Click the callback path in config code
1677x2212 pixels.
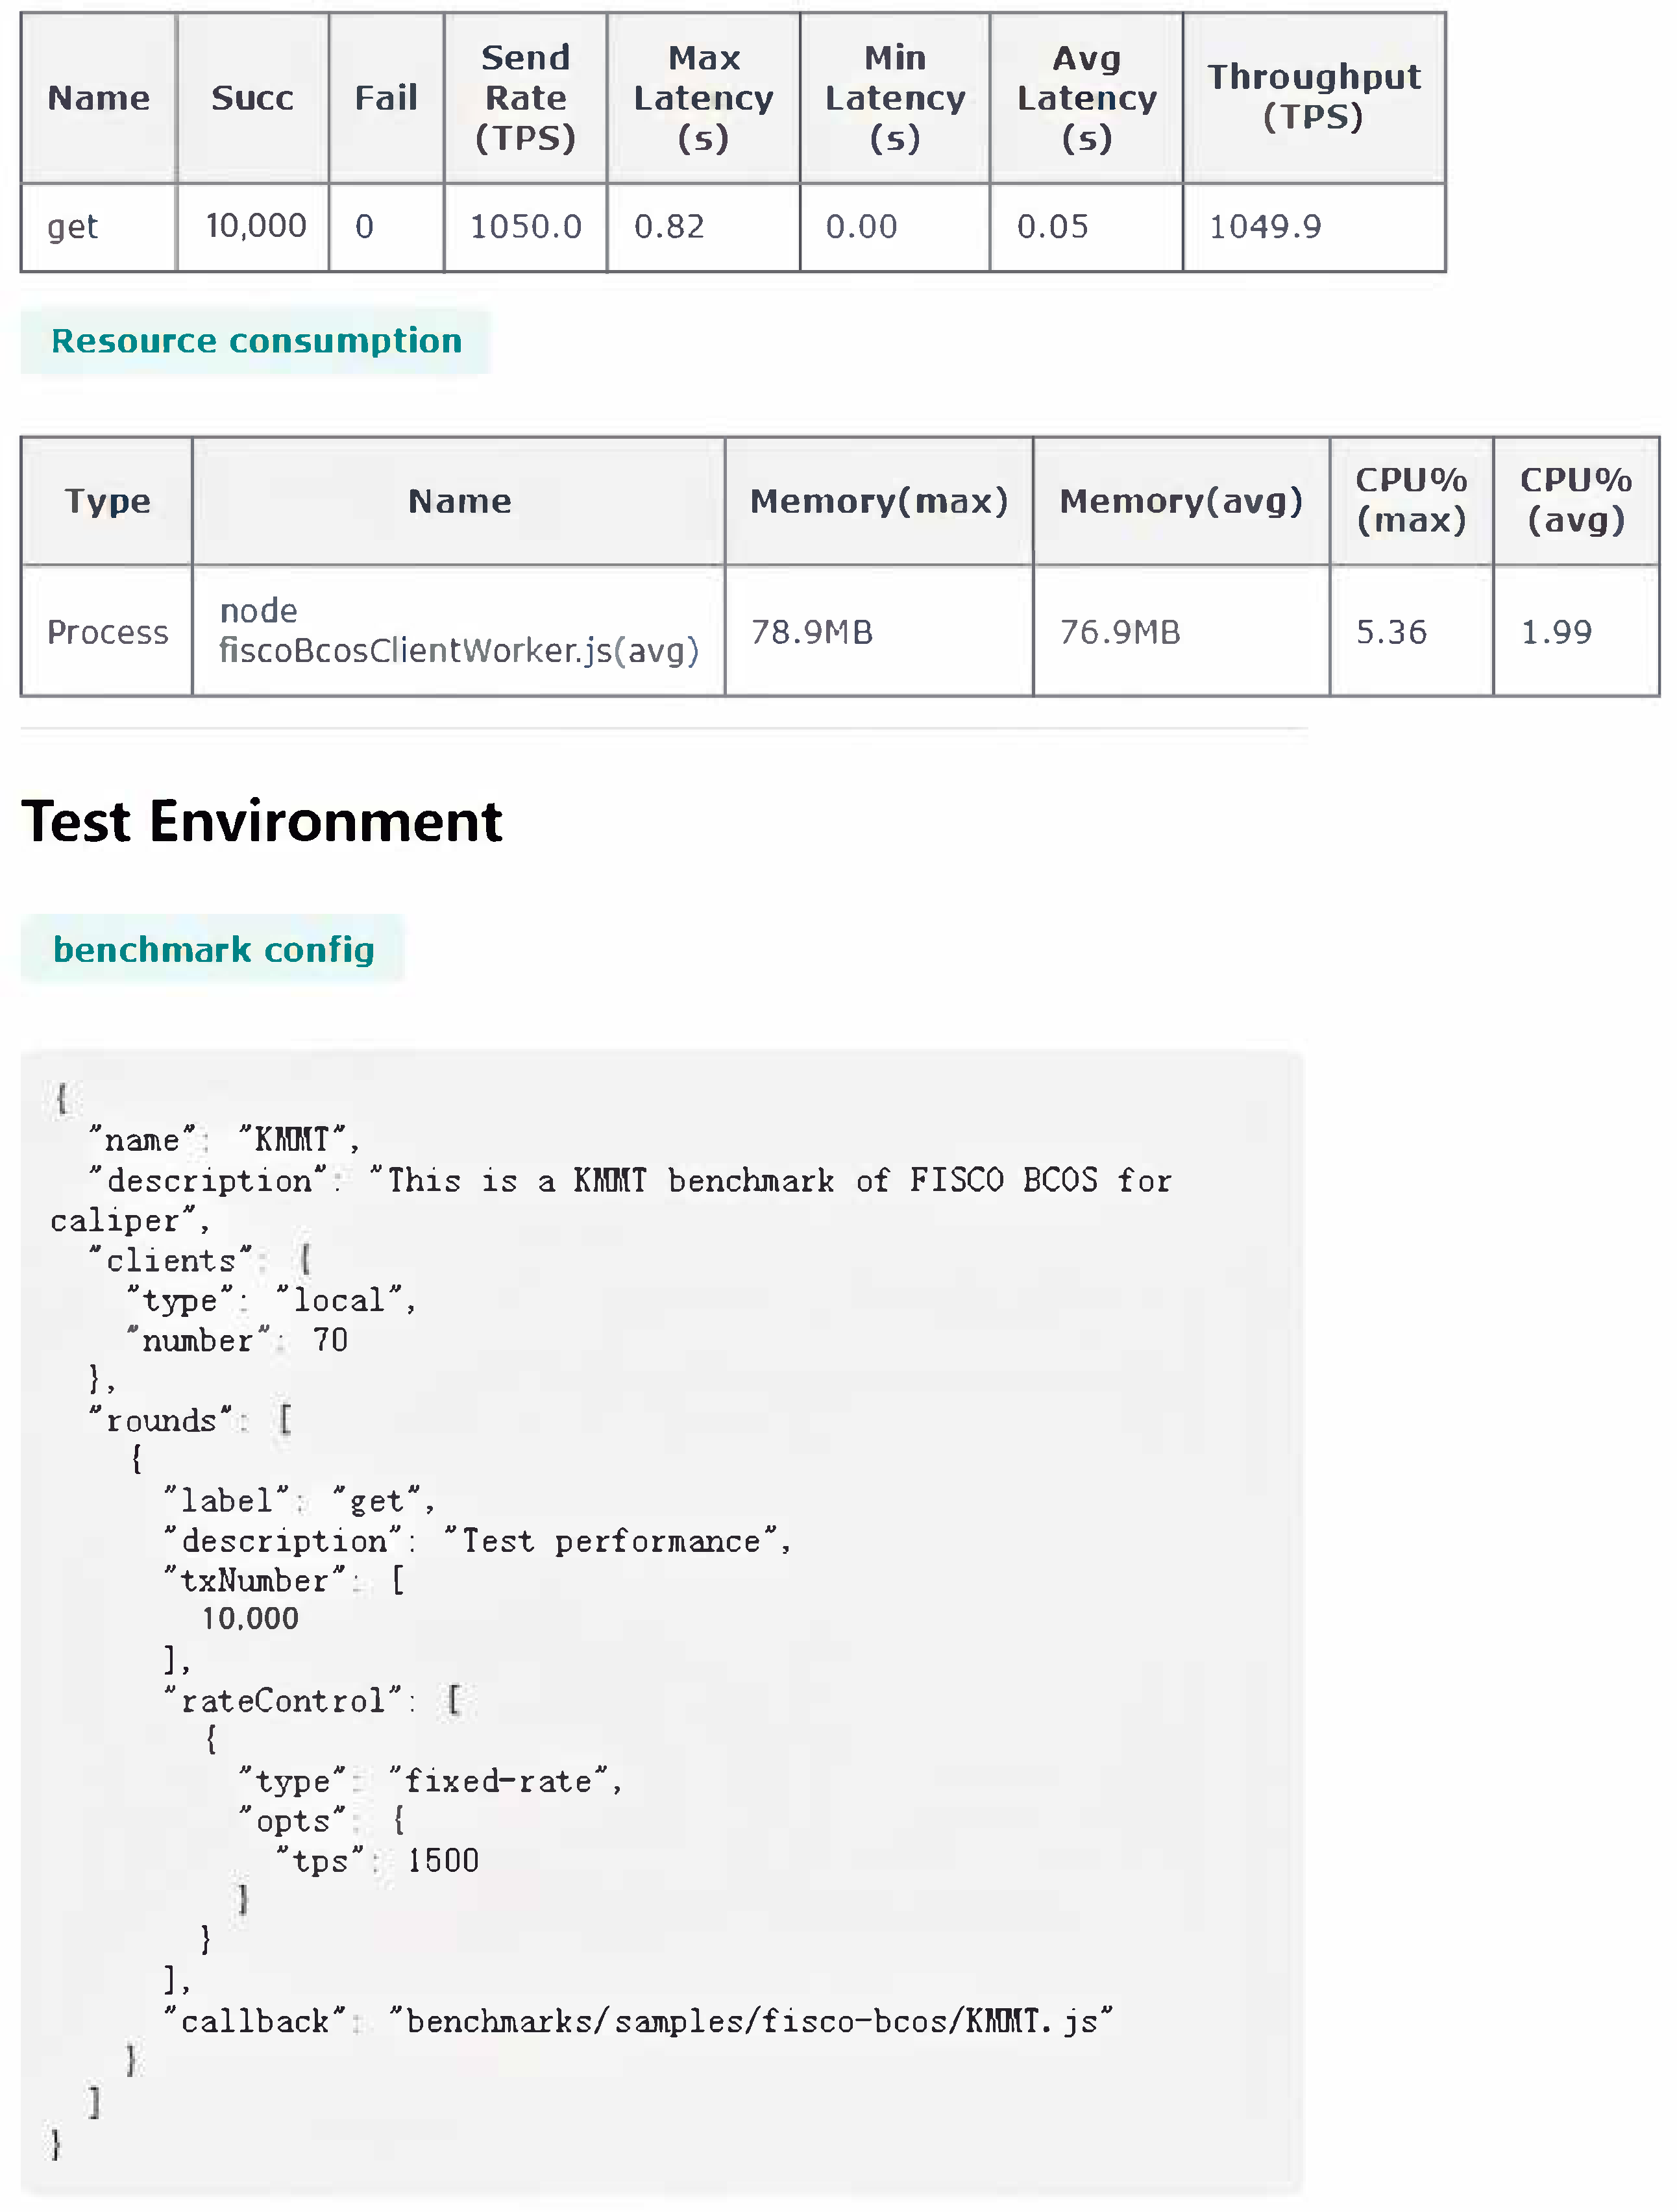click(758, 2021)
